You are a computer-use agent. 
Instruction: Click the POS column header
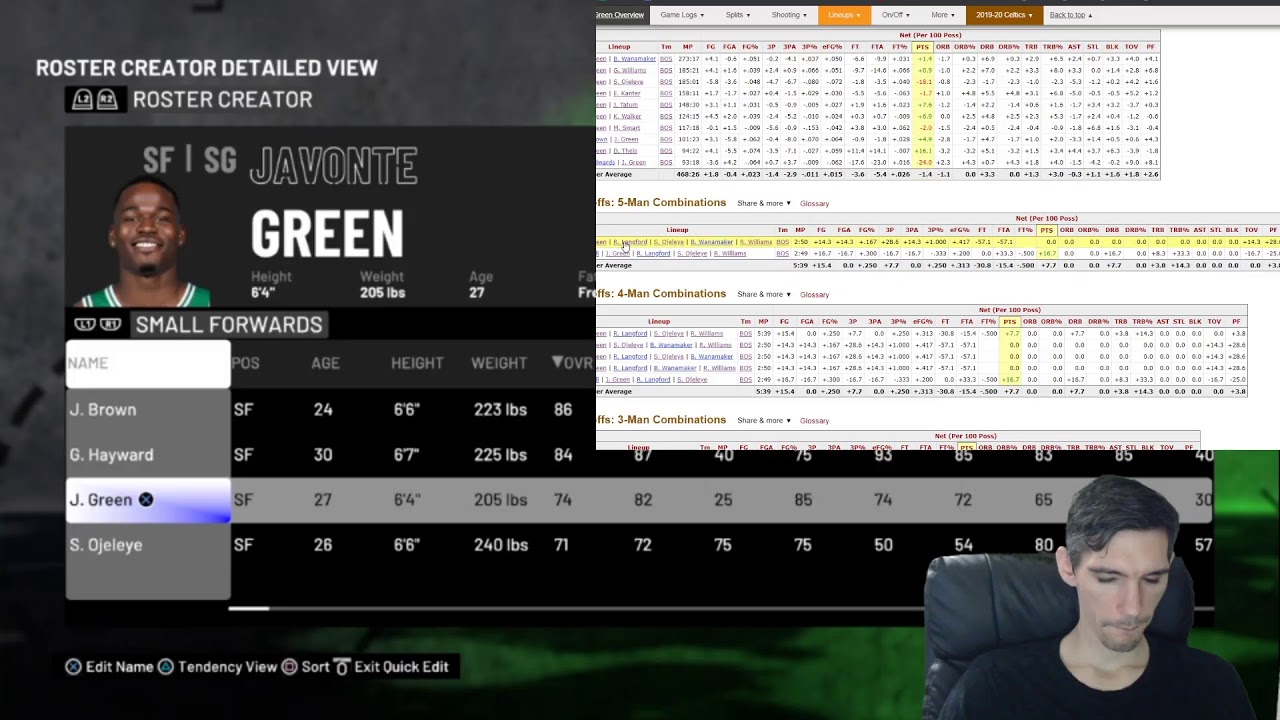(246, 363)
